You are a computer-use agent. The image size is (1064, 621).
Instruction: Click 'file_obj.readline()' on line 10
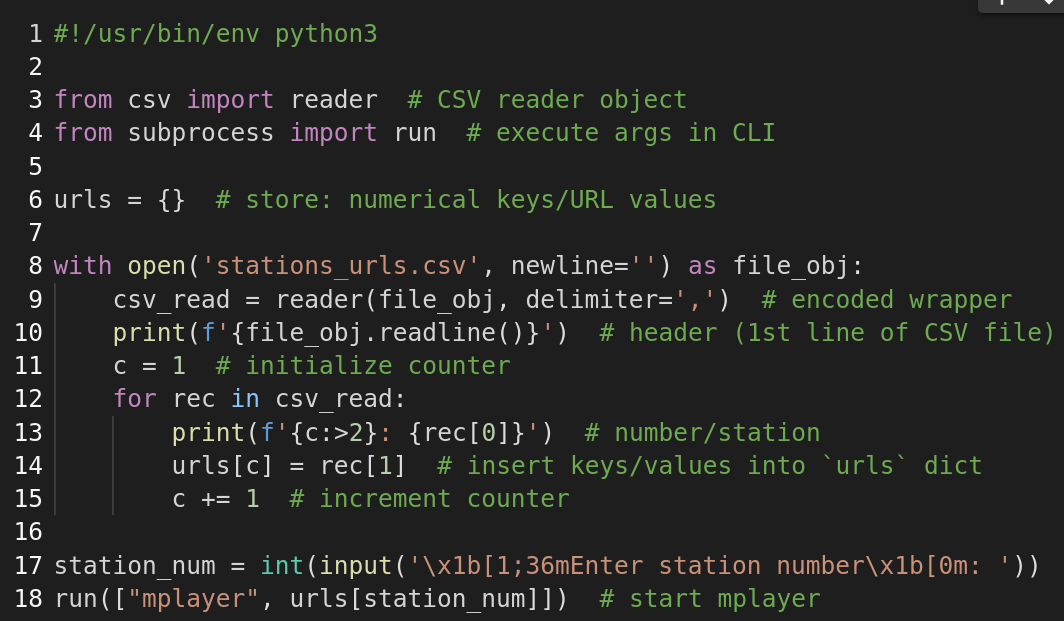[x=385, y=333]
